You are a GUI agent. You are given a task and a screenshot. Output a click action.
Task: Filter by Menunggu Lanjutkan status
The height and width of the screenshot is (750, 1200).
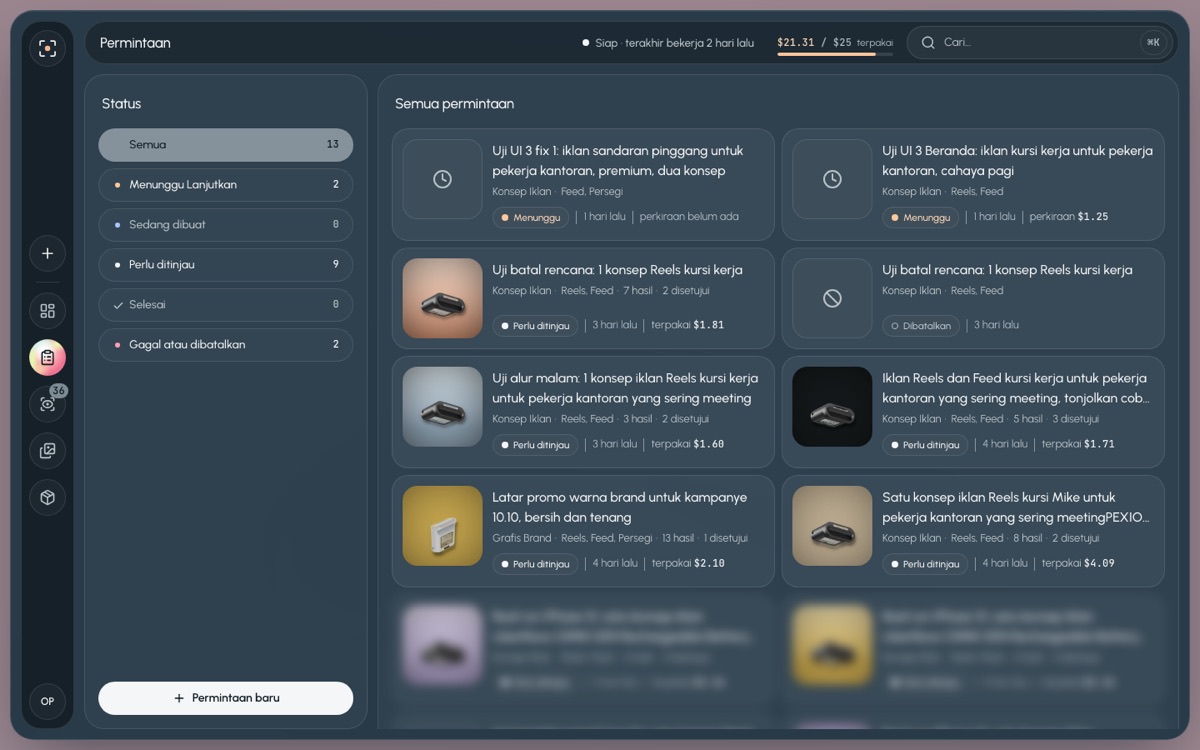pos(225,185)
